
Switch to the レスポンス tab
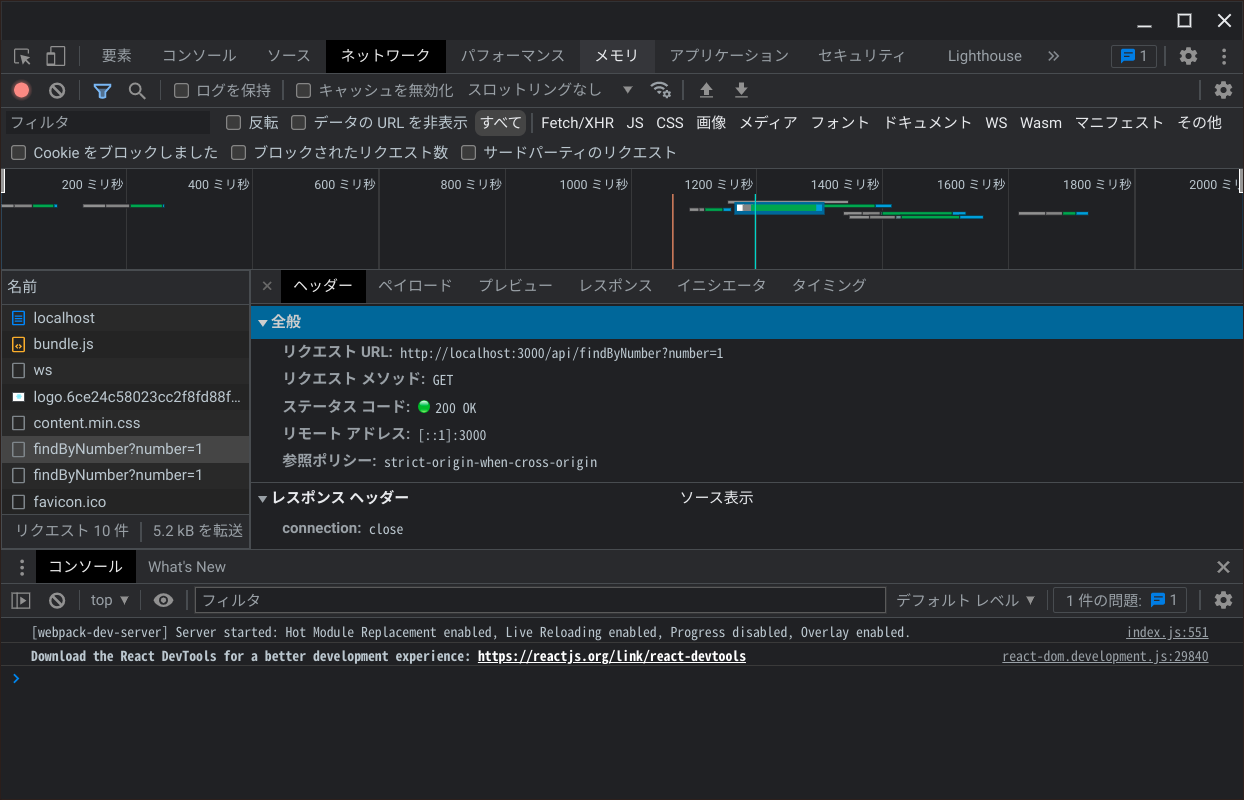point(615,286)
